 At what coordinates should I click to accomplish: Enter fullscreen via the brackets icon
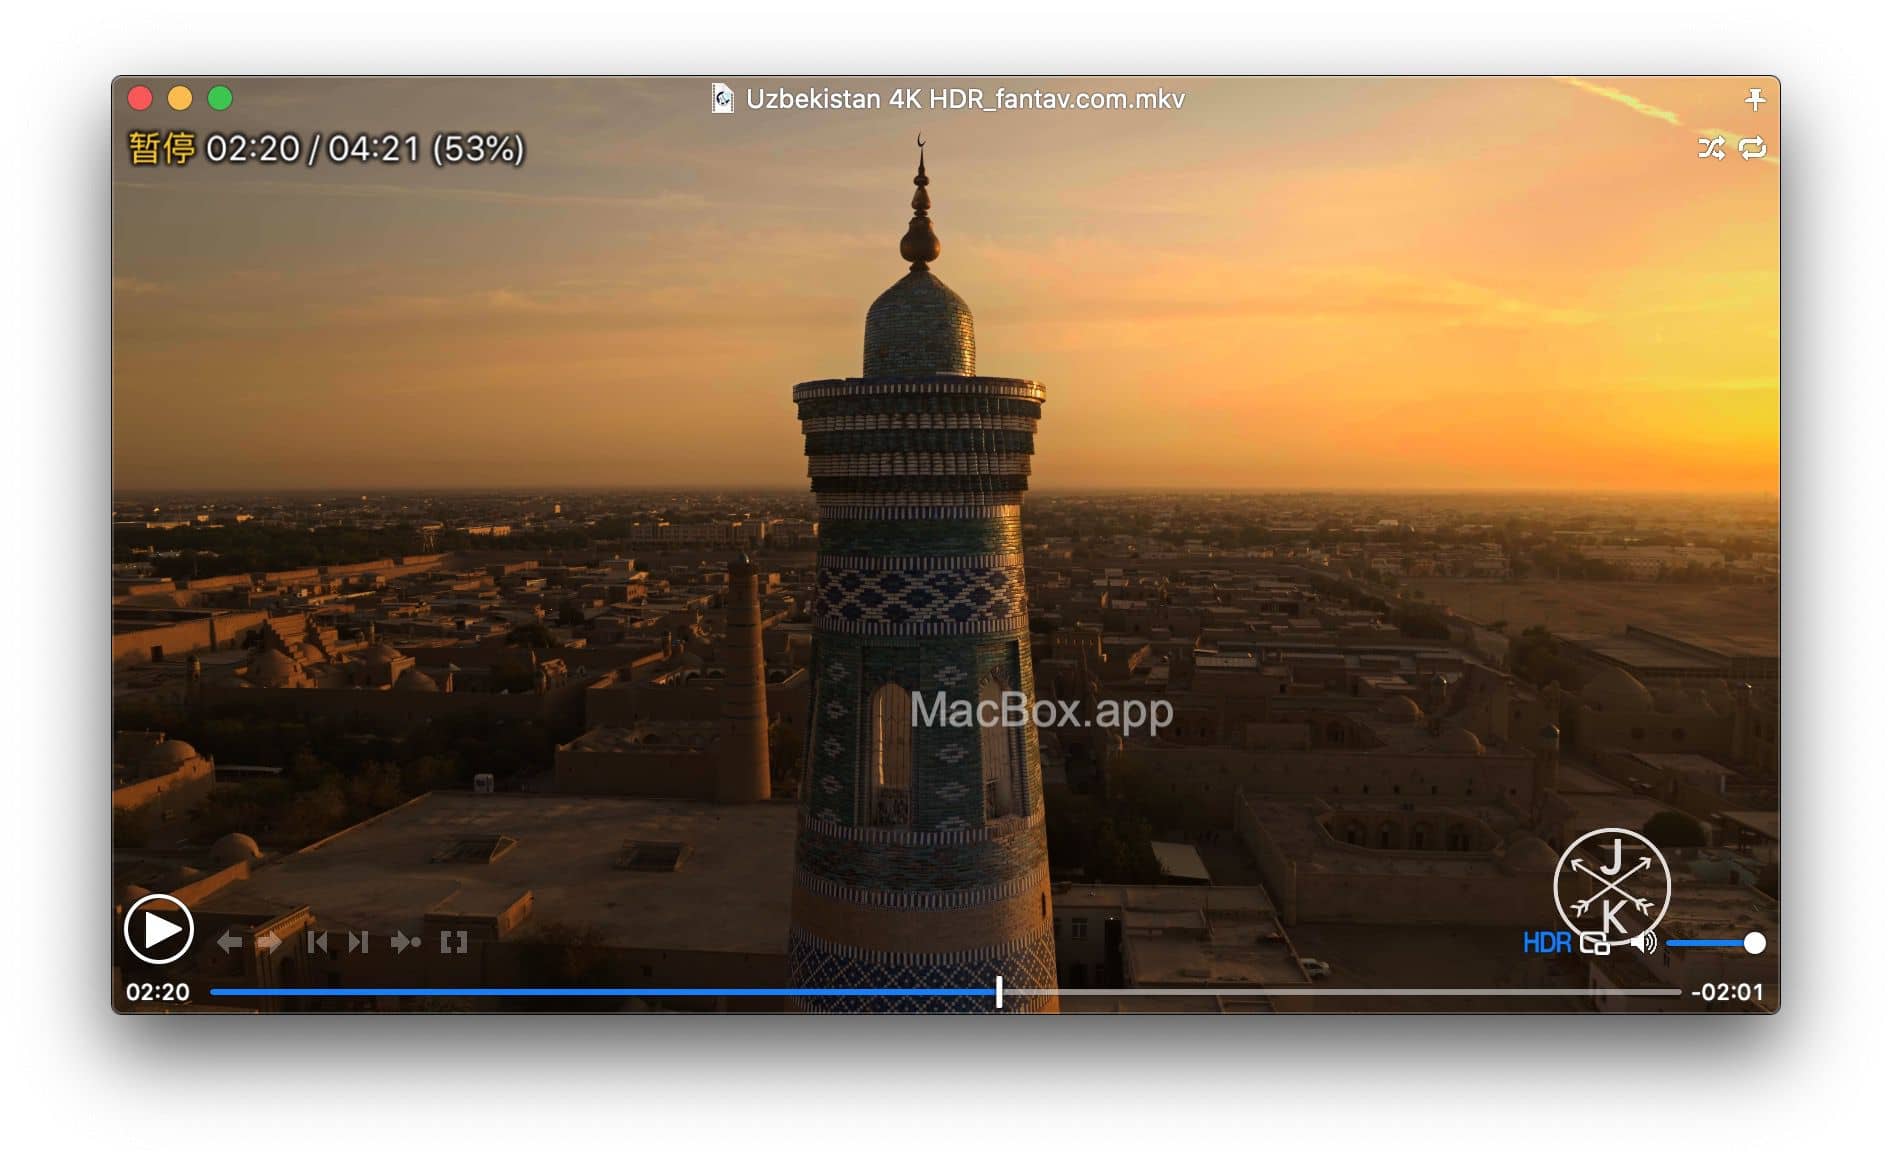click(x=454, y=942)
